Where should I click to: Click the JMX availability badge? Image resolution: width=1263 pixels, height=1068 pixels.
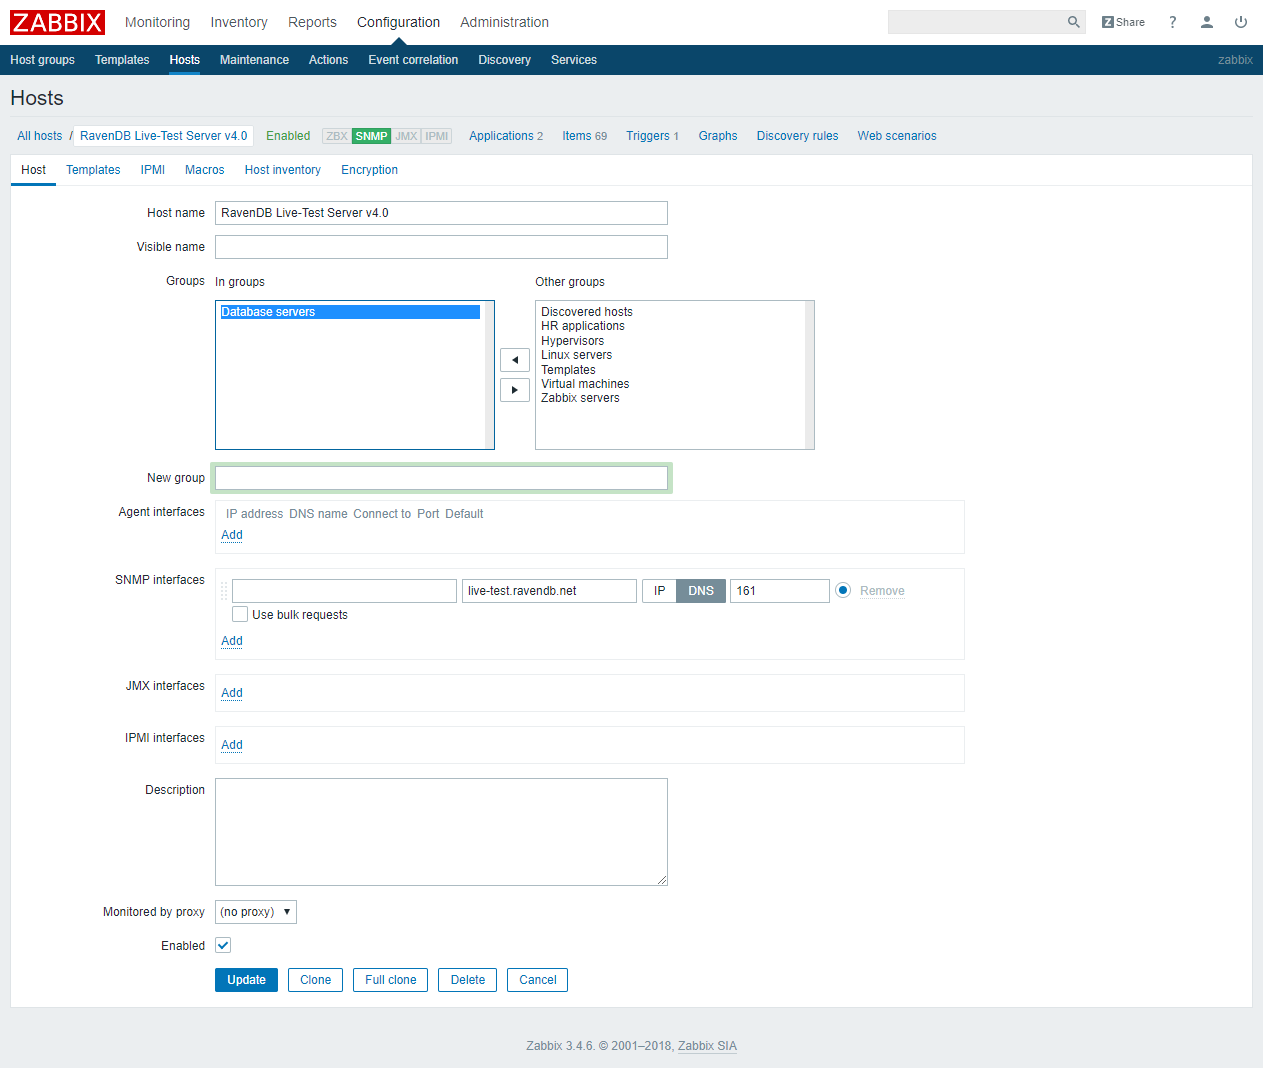click(406, 136)
